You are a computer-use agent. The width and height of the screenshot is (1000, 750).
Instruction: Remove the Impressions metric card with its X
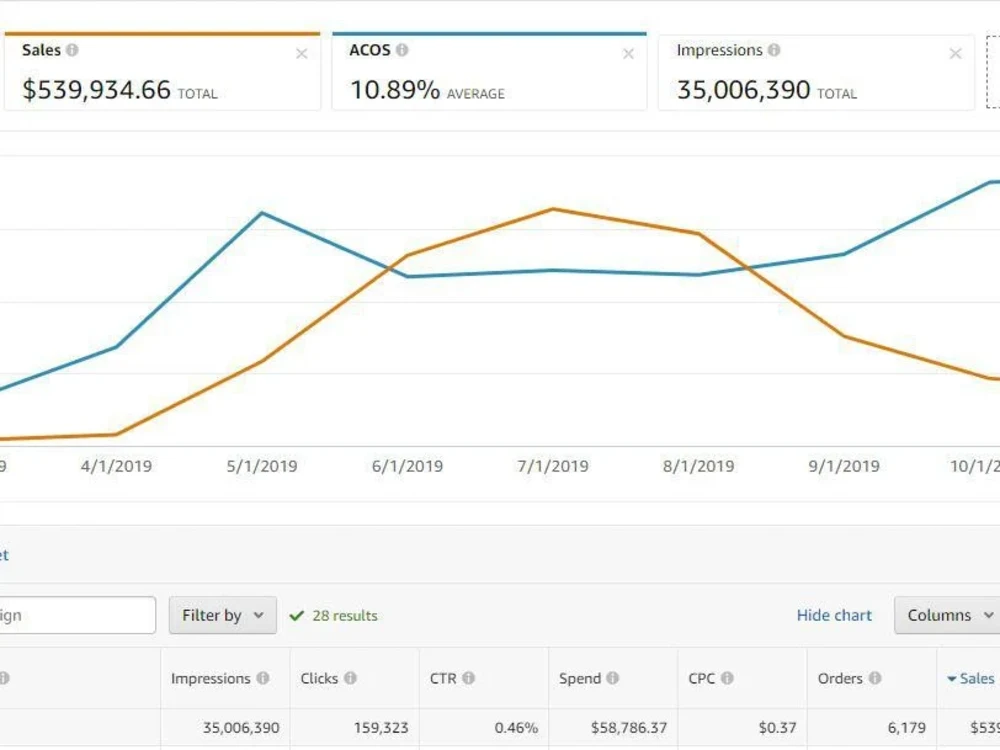tap(955, 54)
